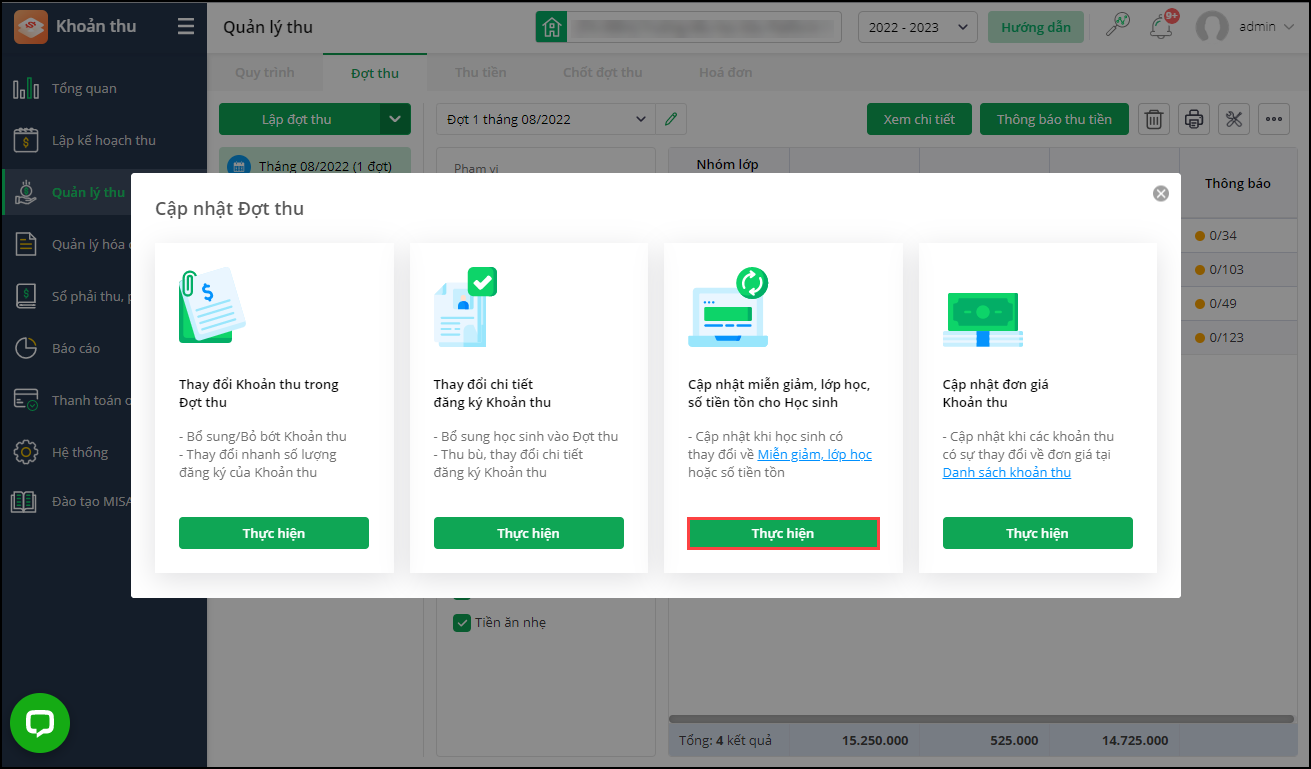Open the 2022 - 2023 school year dropdown

click(917, 27)
